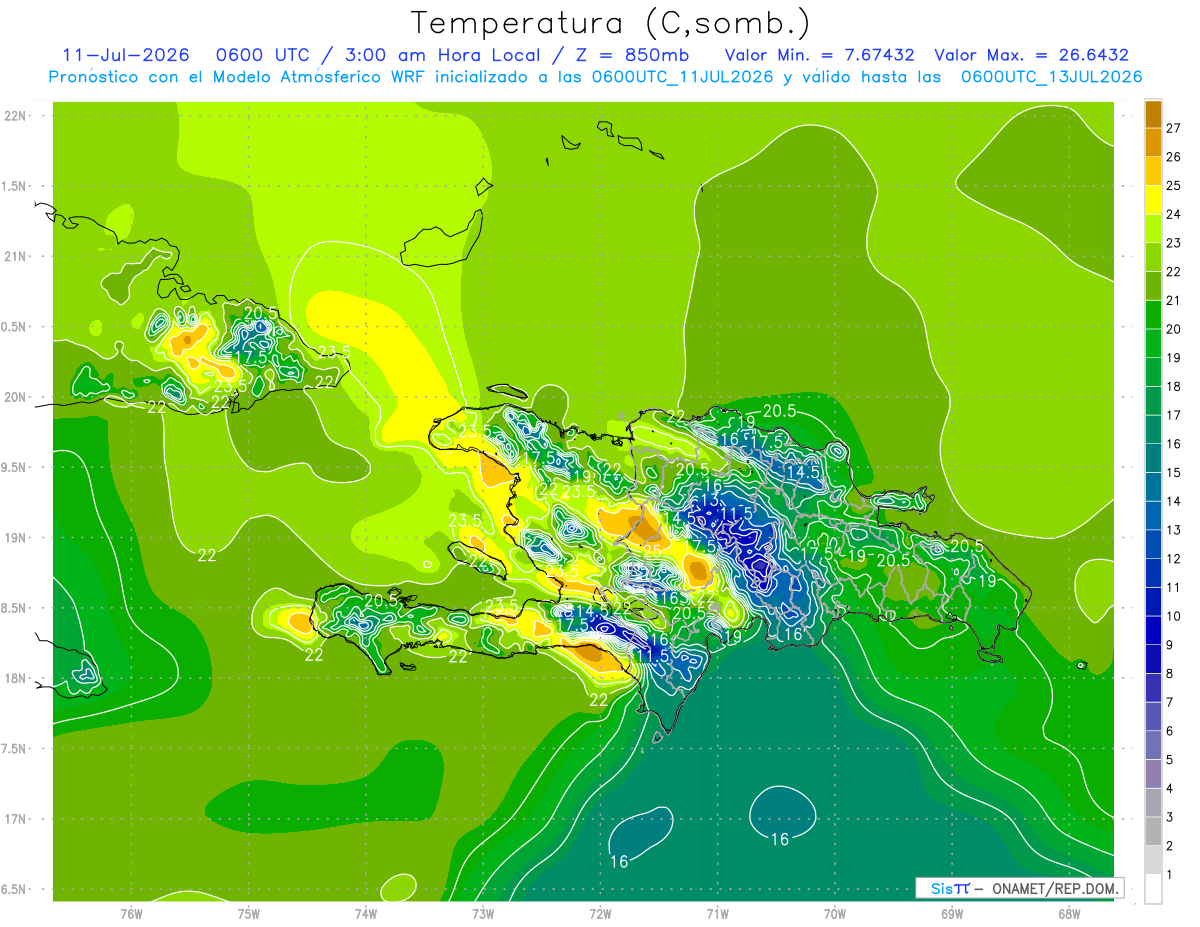Click the '72W' longitude axis label
Screen dimensions: 1200x927
(x=600, y=913)
